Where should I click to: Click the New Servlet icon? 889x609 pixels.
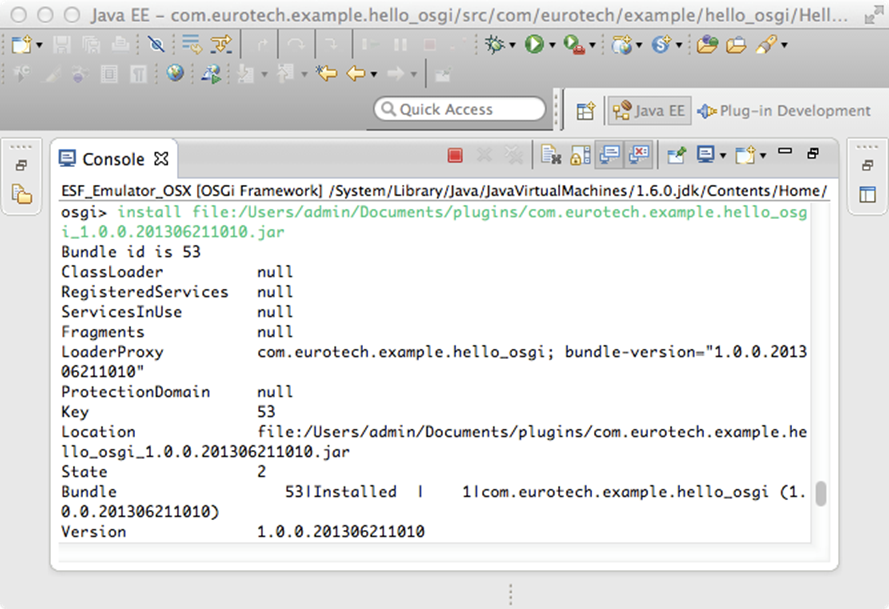coord(661,44)
